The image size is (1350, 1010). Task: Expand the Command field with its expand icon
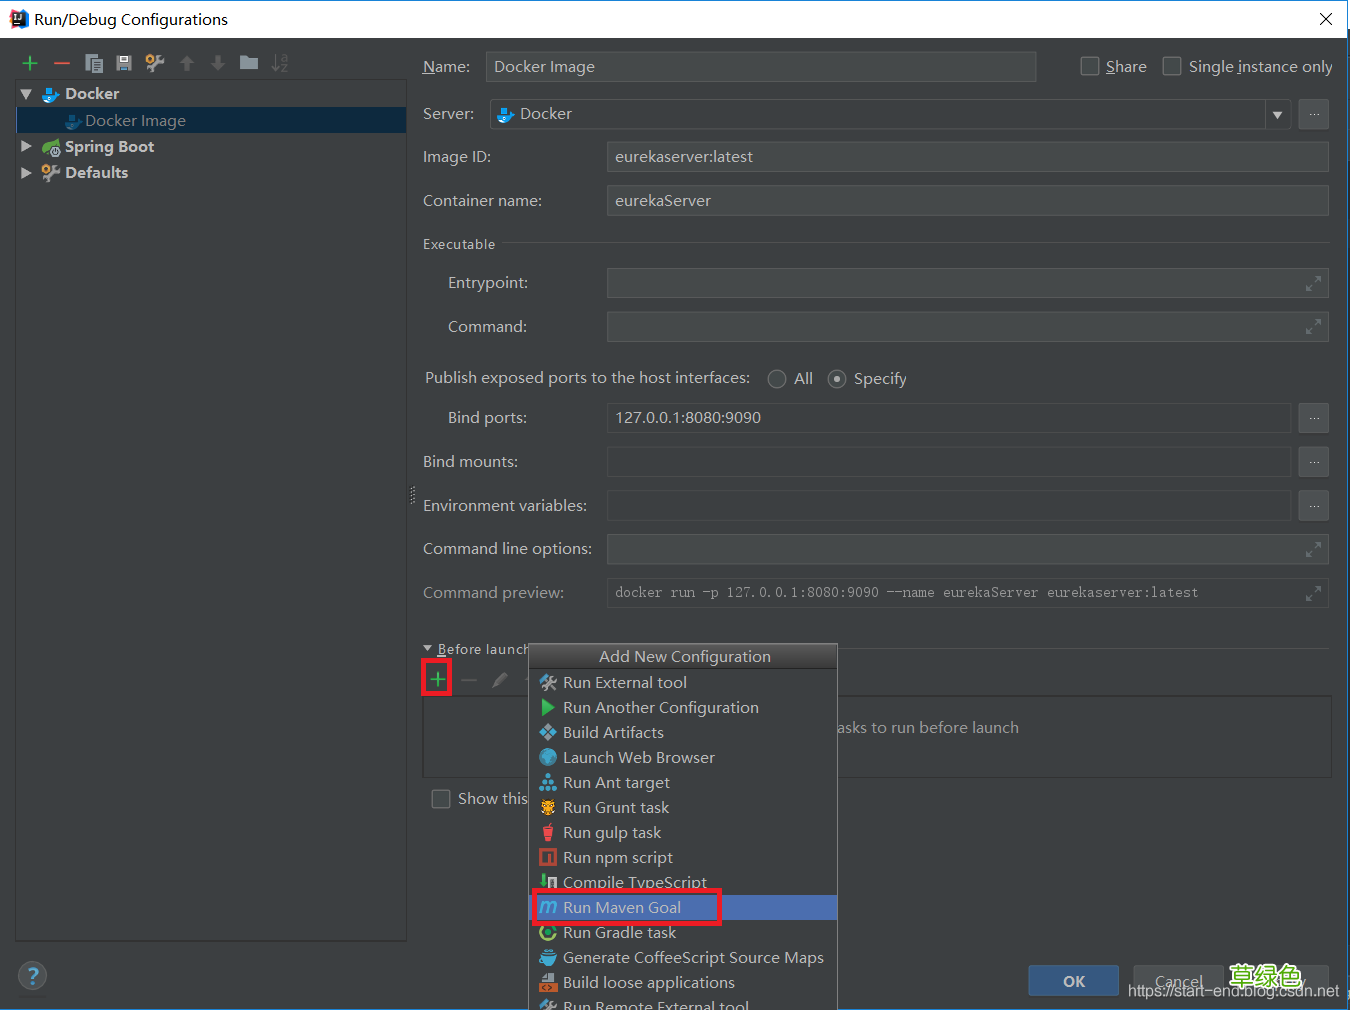pos(1313,327)
